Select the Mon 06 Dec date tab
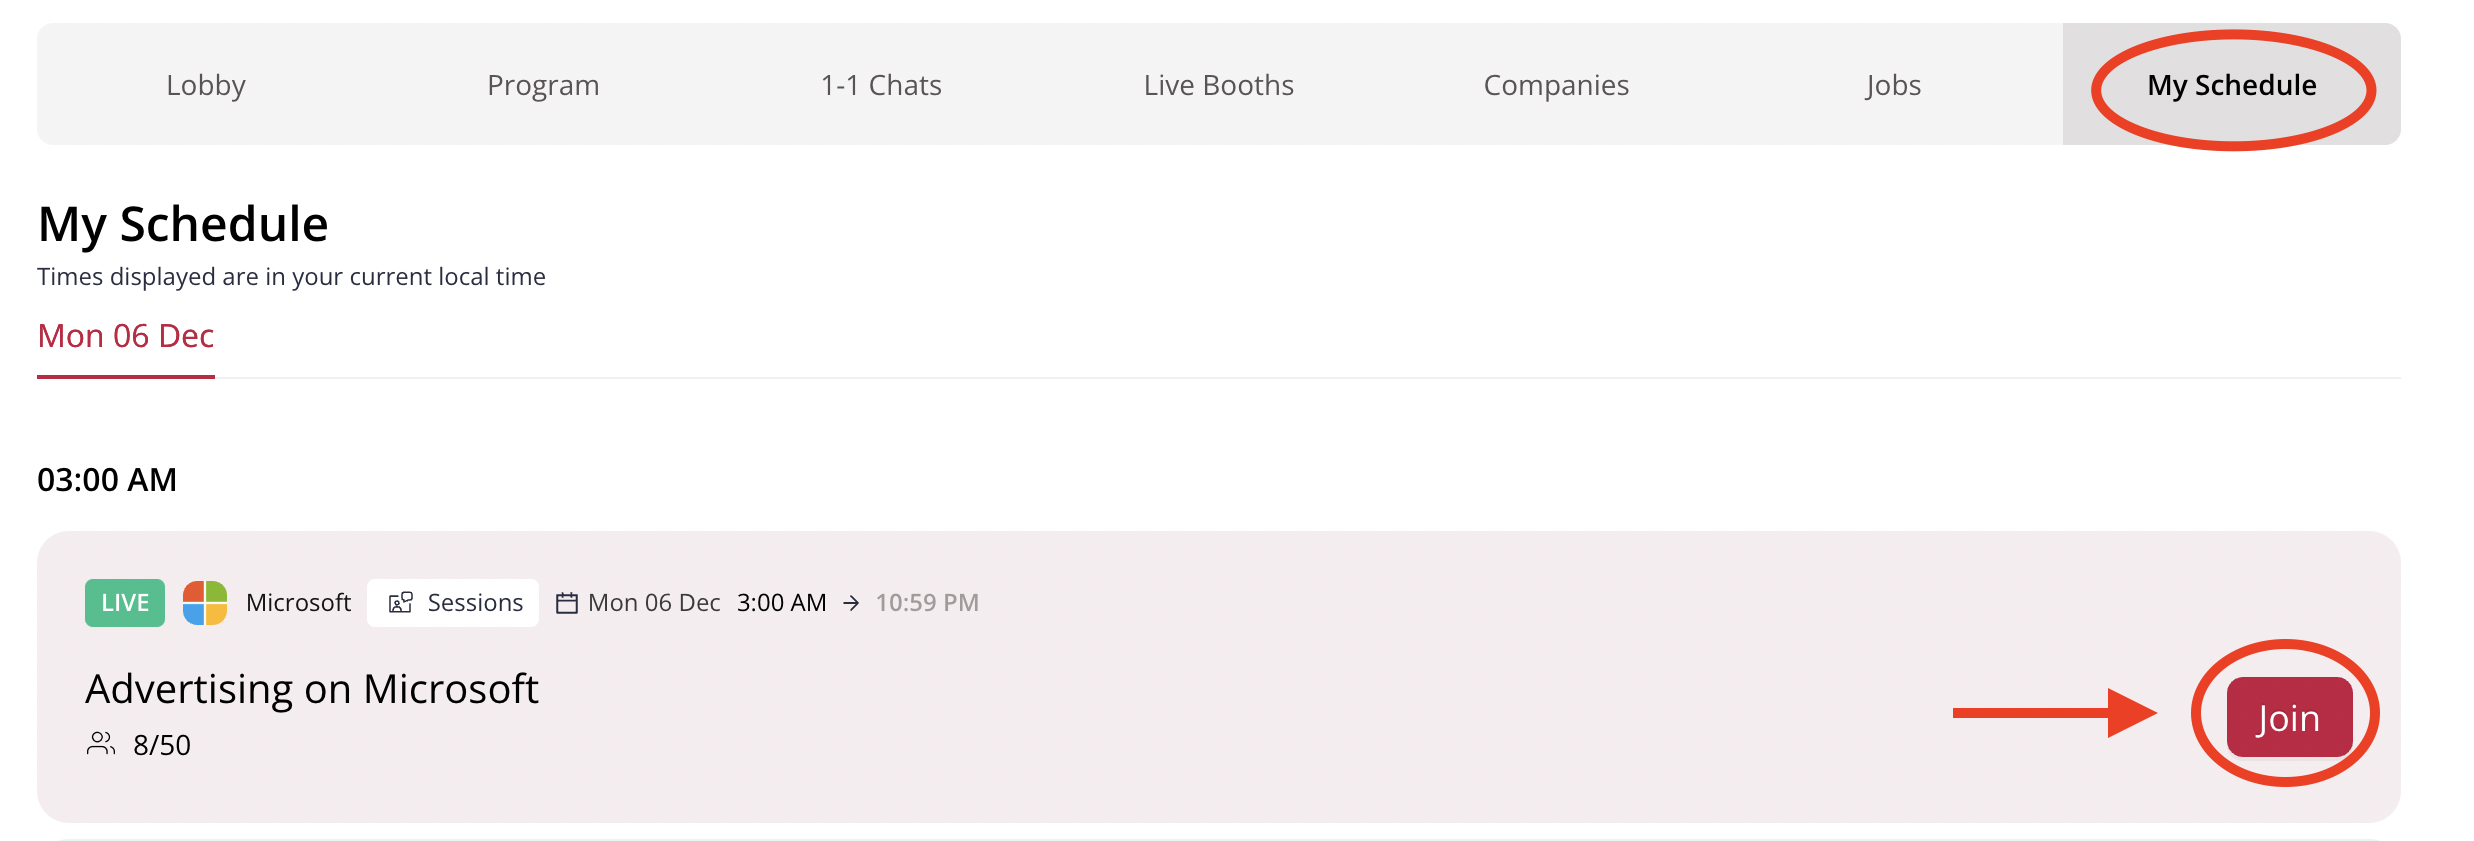Image resolution: width=2474 pixels, height=841 pixels. click(126, 336)
